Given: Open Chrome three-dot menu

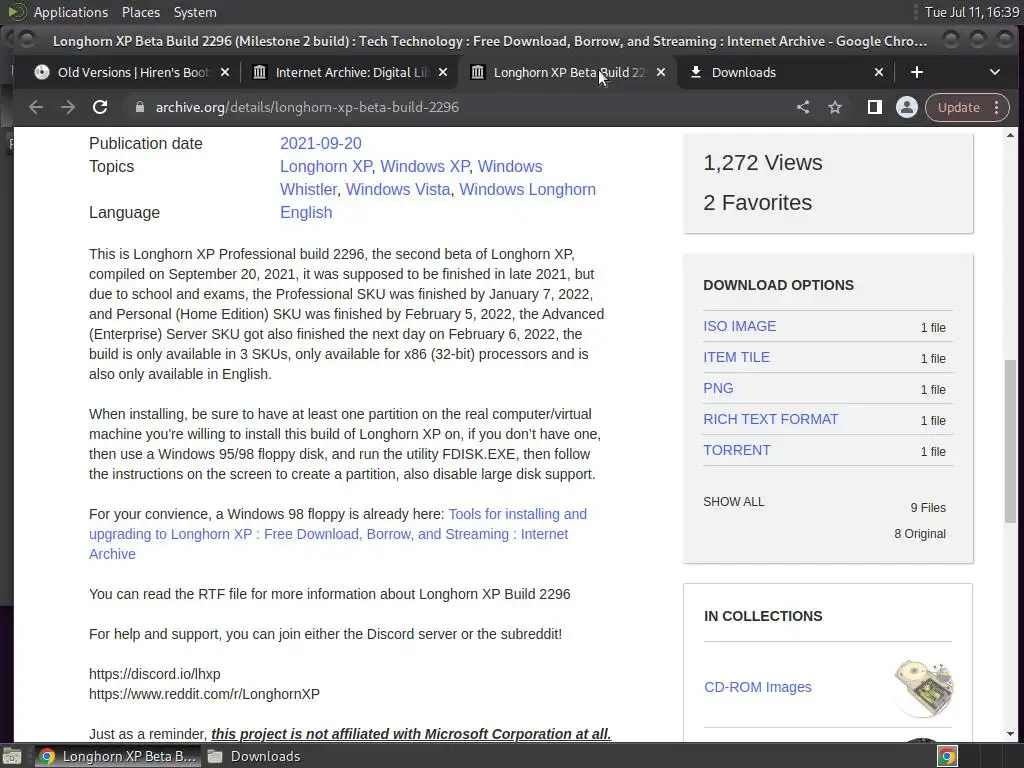Looking at the screenshot, I should pyautogui.click(x=997, y=107).
